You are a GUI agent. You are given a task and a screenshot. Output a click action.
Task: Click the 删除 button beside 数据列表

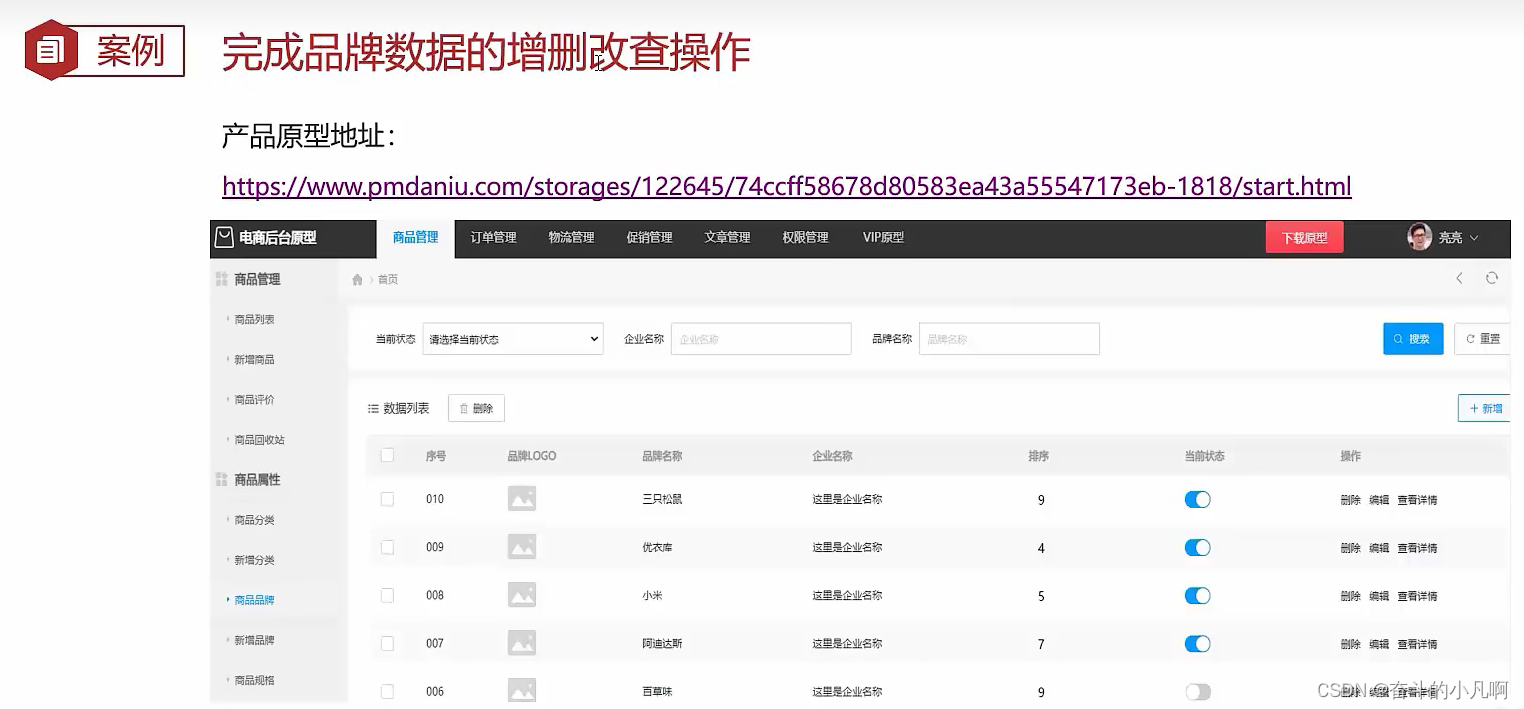coord(476,408)
